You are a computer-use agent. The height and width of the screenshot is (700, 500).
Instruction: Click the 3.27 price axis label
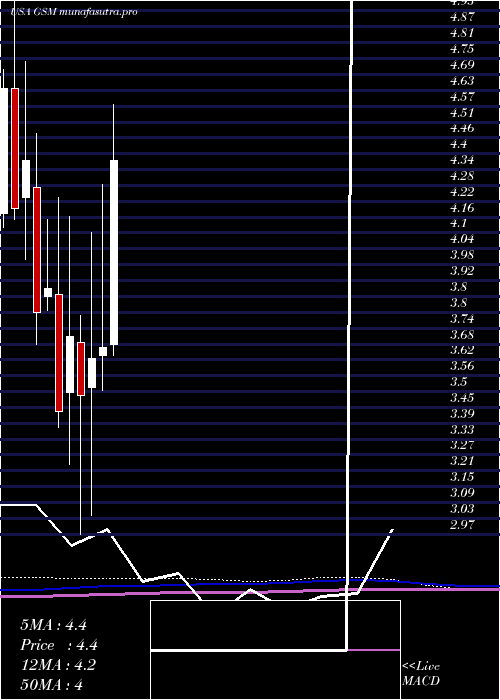pyautogui.click(x=462, y=445)
